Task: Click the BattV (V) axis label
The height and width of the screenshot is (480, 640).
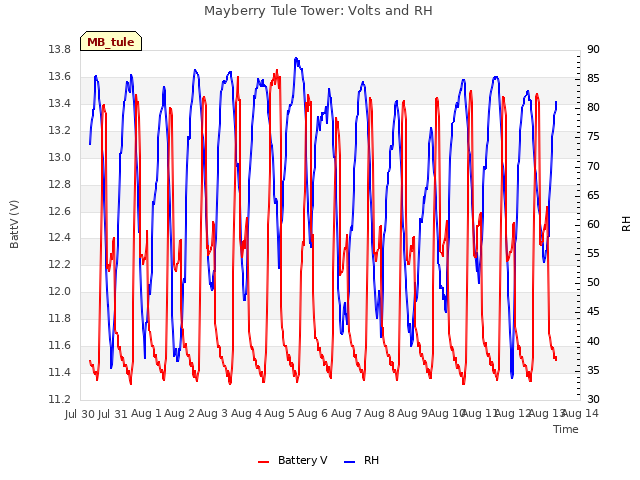Action: pyautogui.click(x=14, y=224)
